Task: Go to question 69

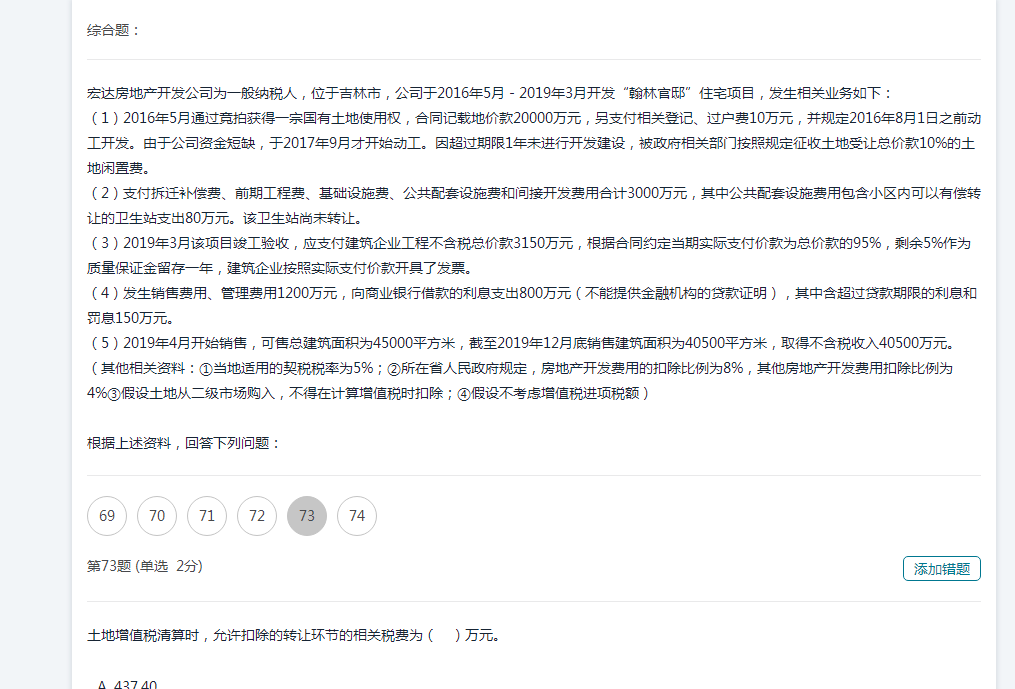Action: (x=107, y=516)
